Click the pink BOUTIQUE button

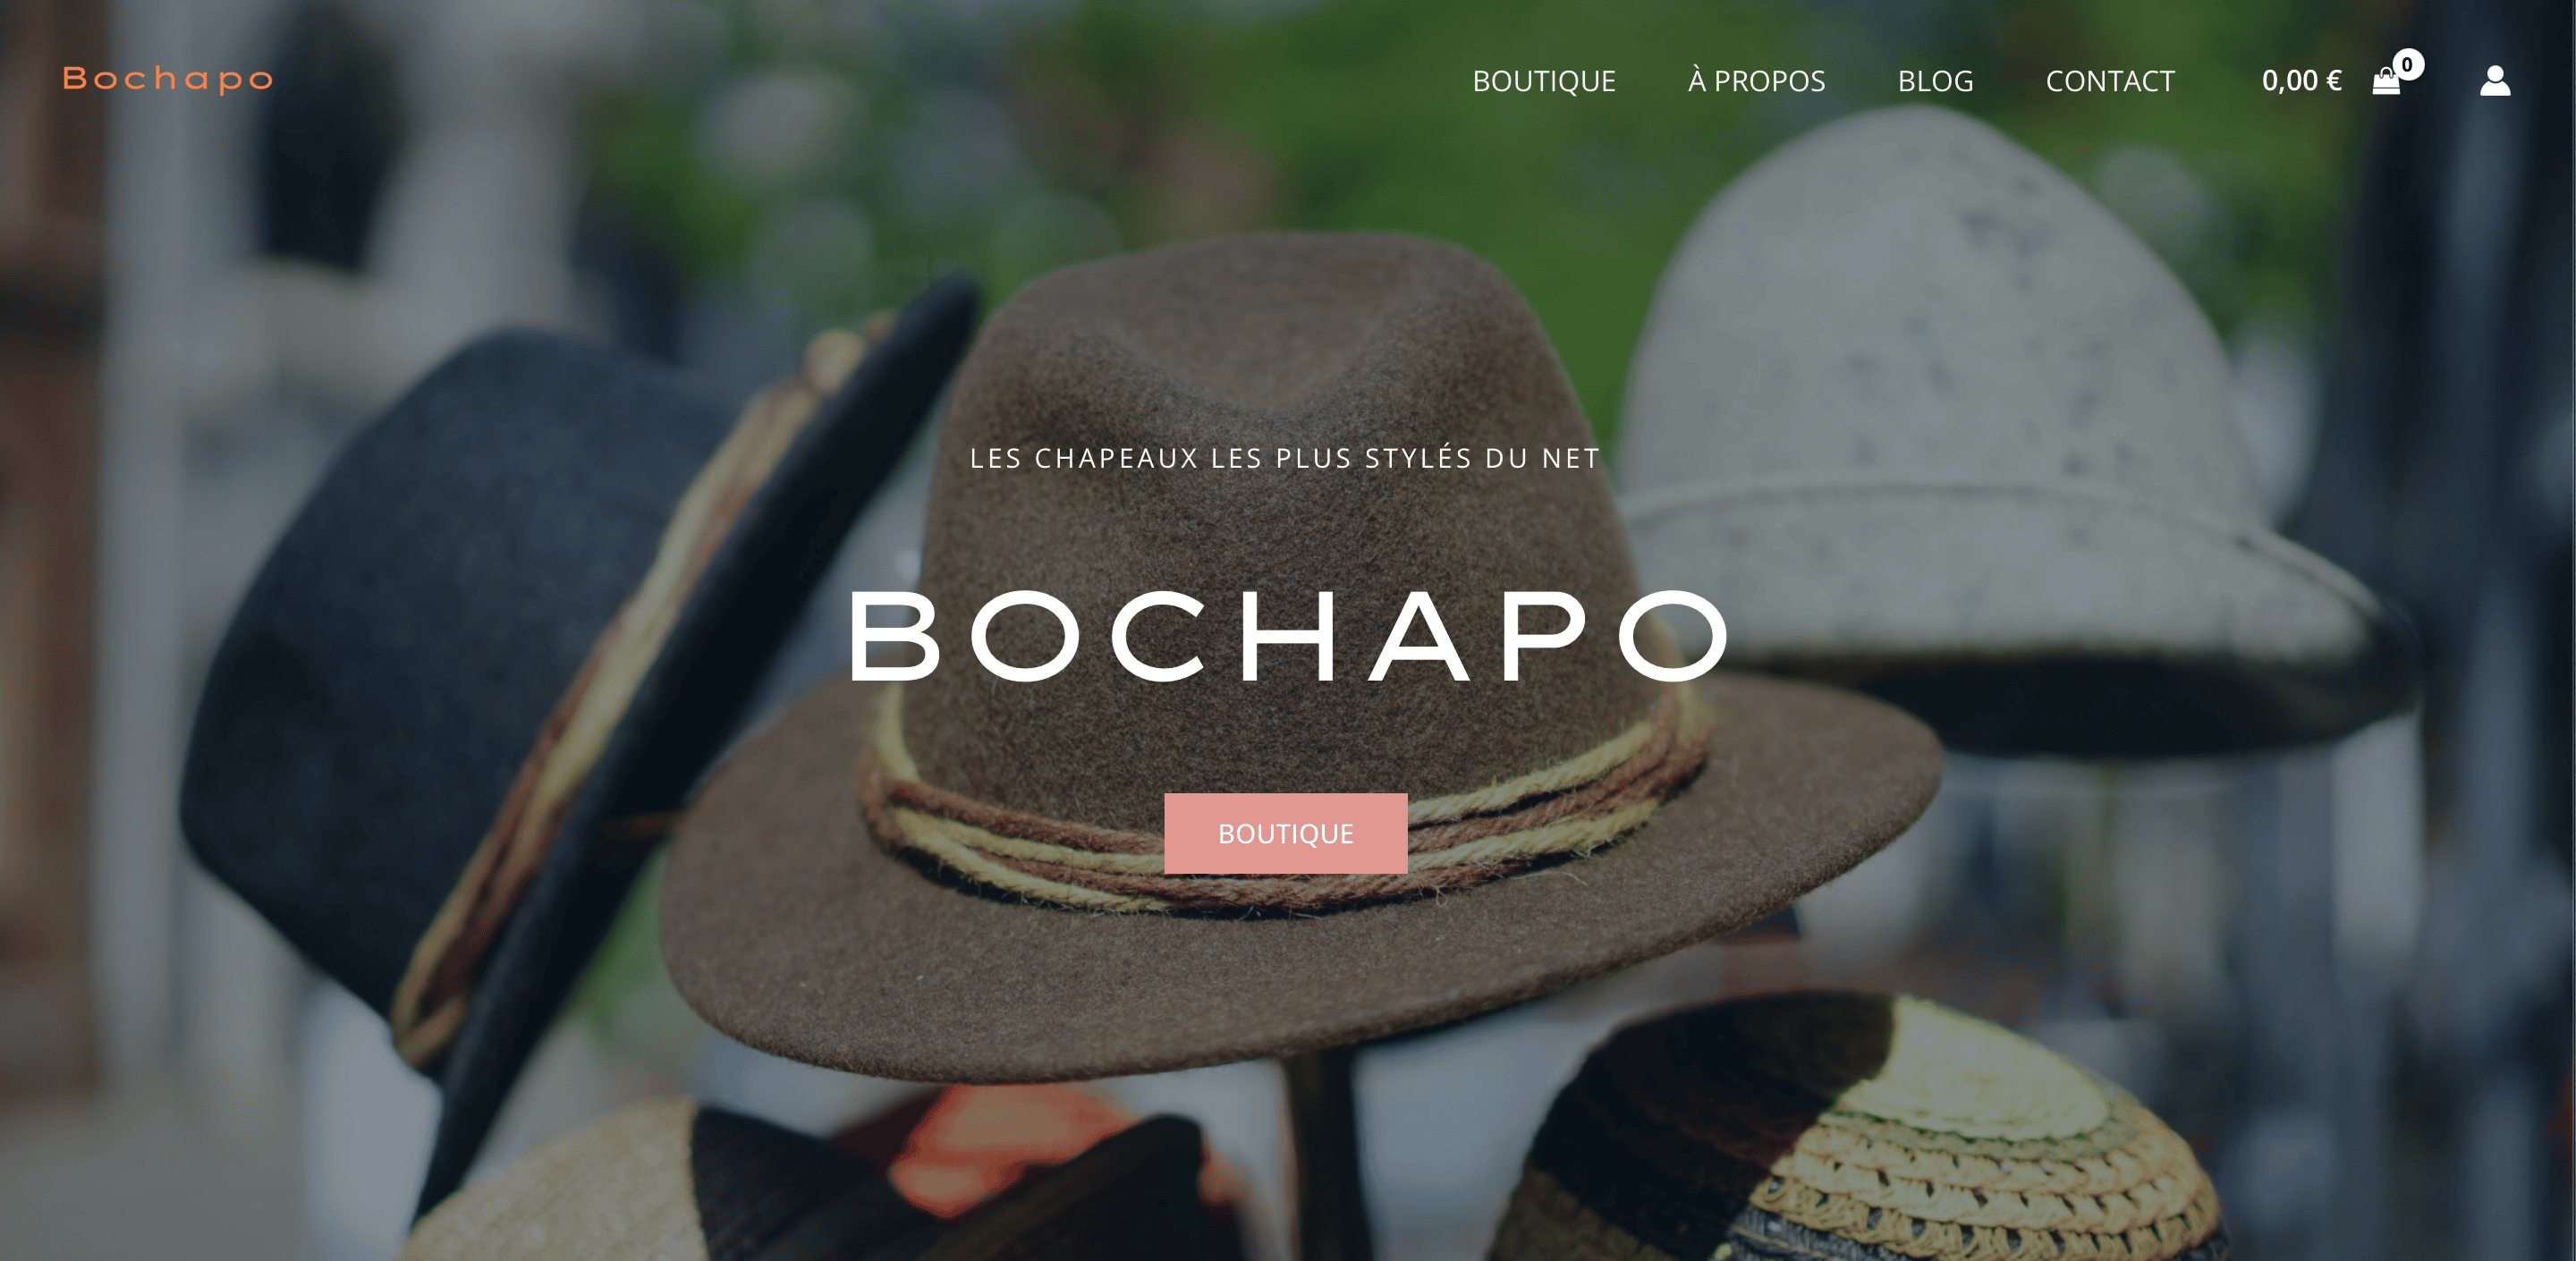1285,833
